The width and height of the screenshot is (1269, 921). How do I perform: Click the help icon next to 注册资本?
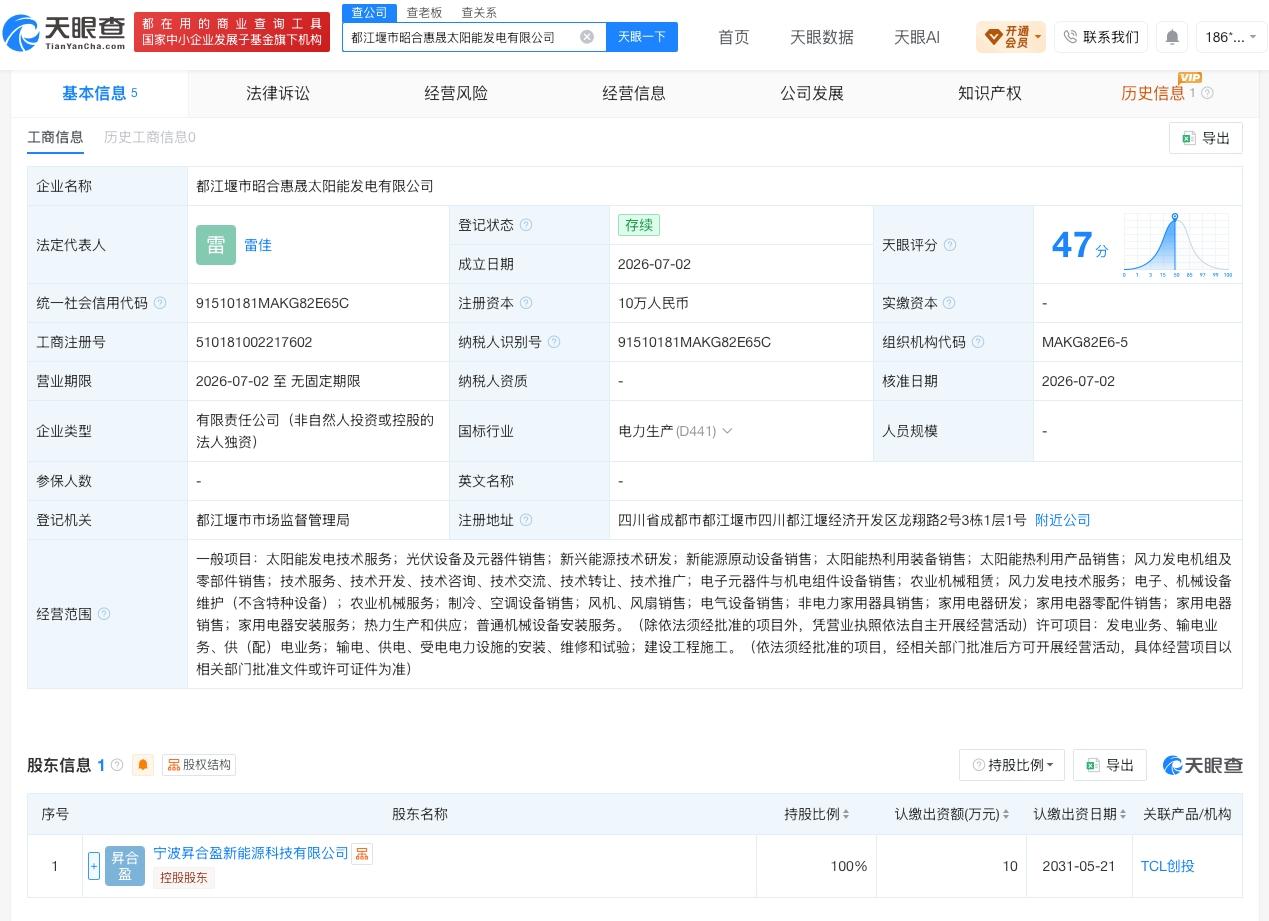pos(526,303)
